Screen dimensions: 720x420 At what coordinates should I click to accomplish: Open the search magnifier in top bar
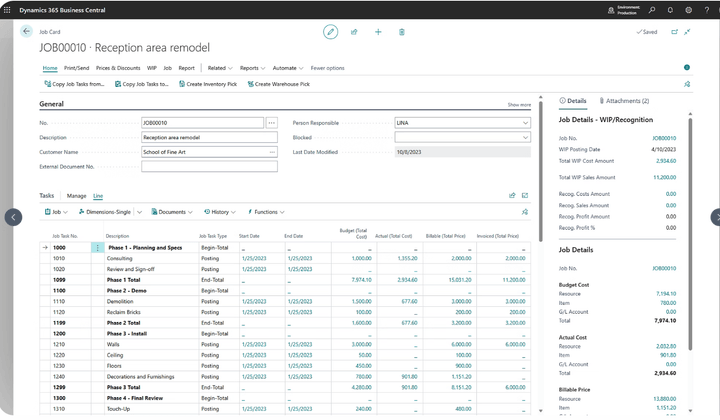(x=653, y=10)
